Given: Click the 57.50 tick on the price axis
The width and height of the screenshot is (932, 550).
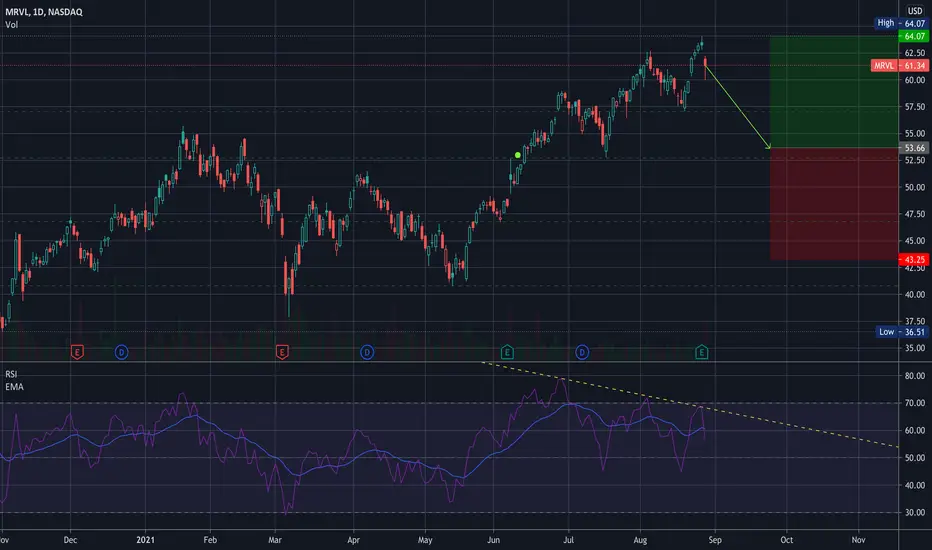Looking at the screenshot, I should 914,107.
